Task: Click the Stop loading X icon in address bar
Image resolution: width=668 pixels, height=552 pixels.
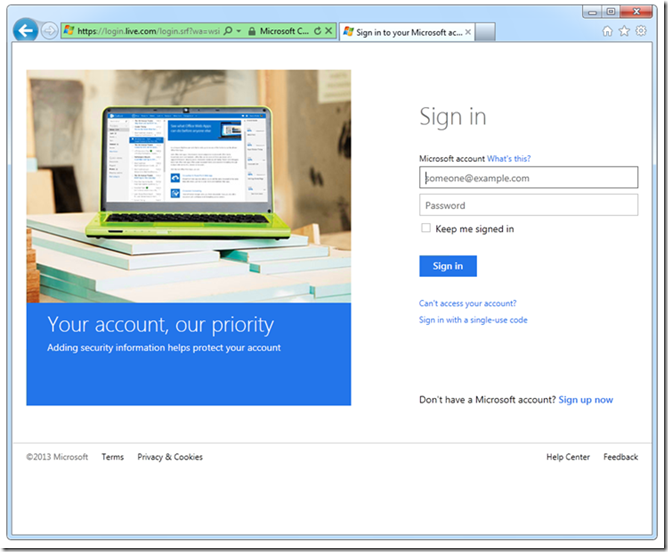Action: 328,31
